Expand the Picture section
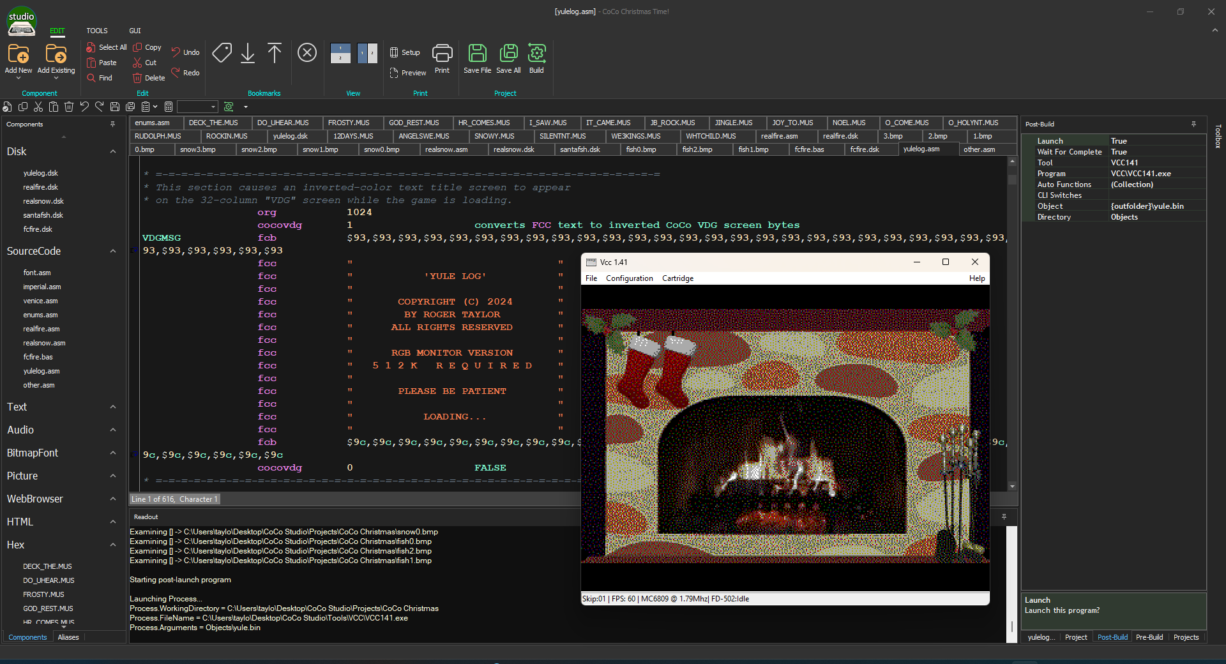 point(112,476)
